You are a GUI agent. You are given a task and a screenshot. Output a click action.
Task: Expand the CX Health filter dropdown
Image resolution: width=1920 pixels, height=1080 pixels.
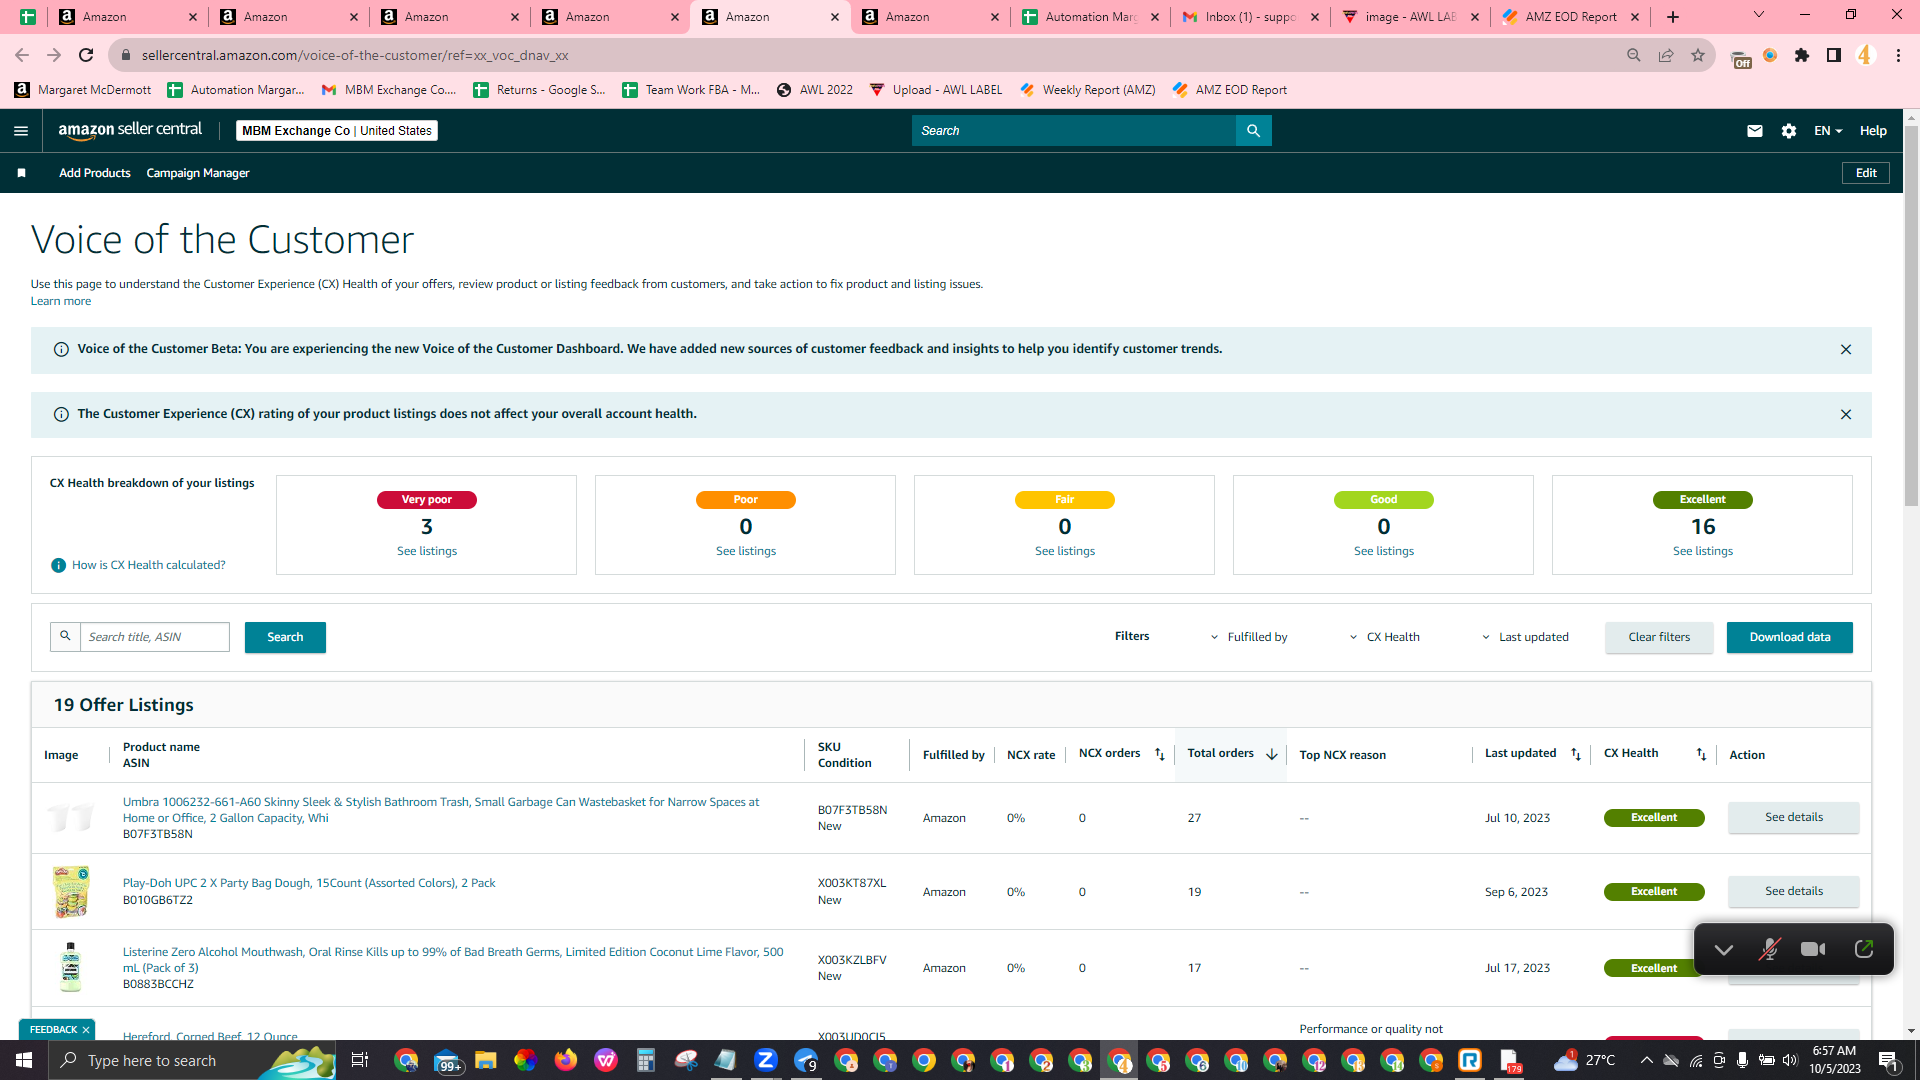pyautogui.click(x=1385, y=637)
